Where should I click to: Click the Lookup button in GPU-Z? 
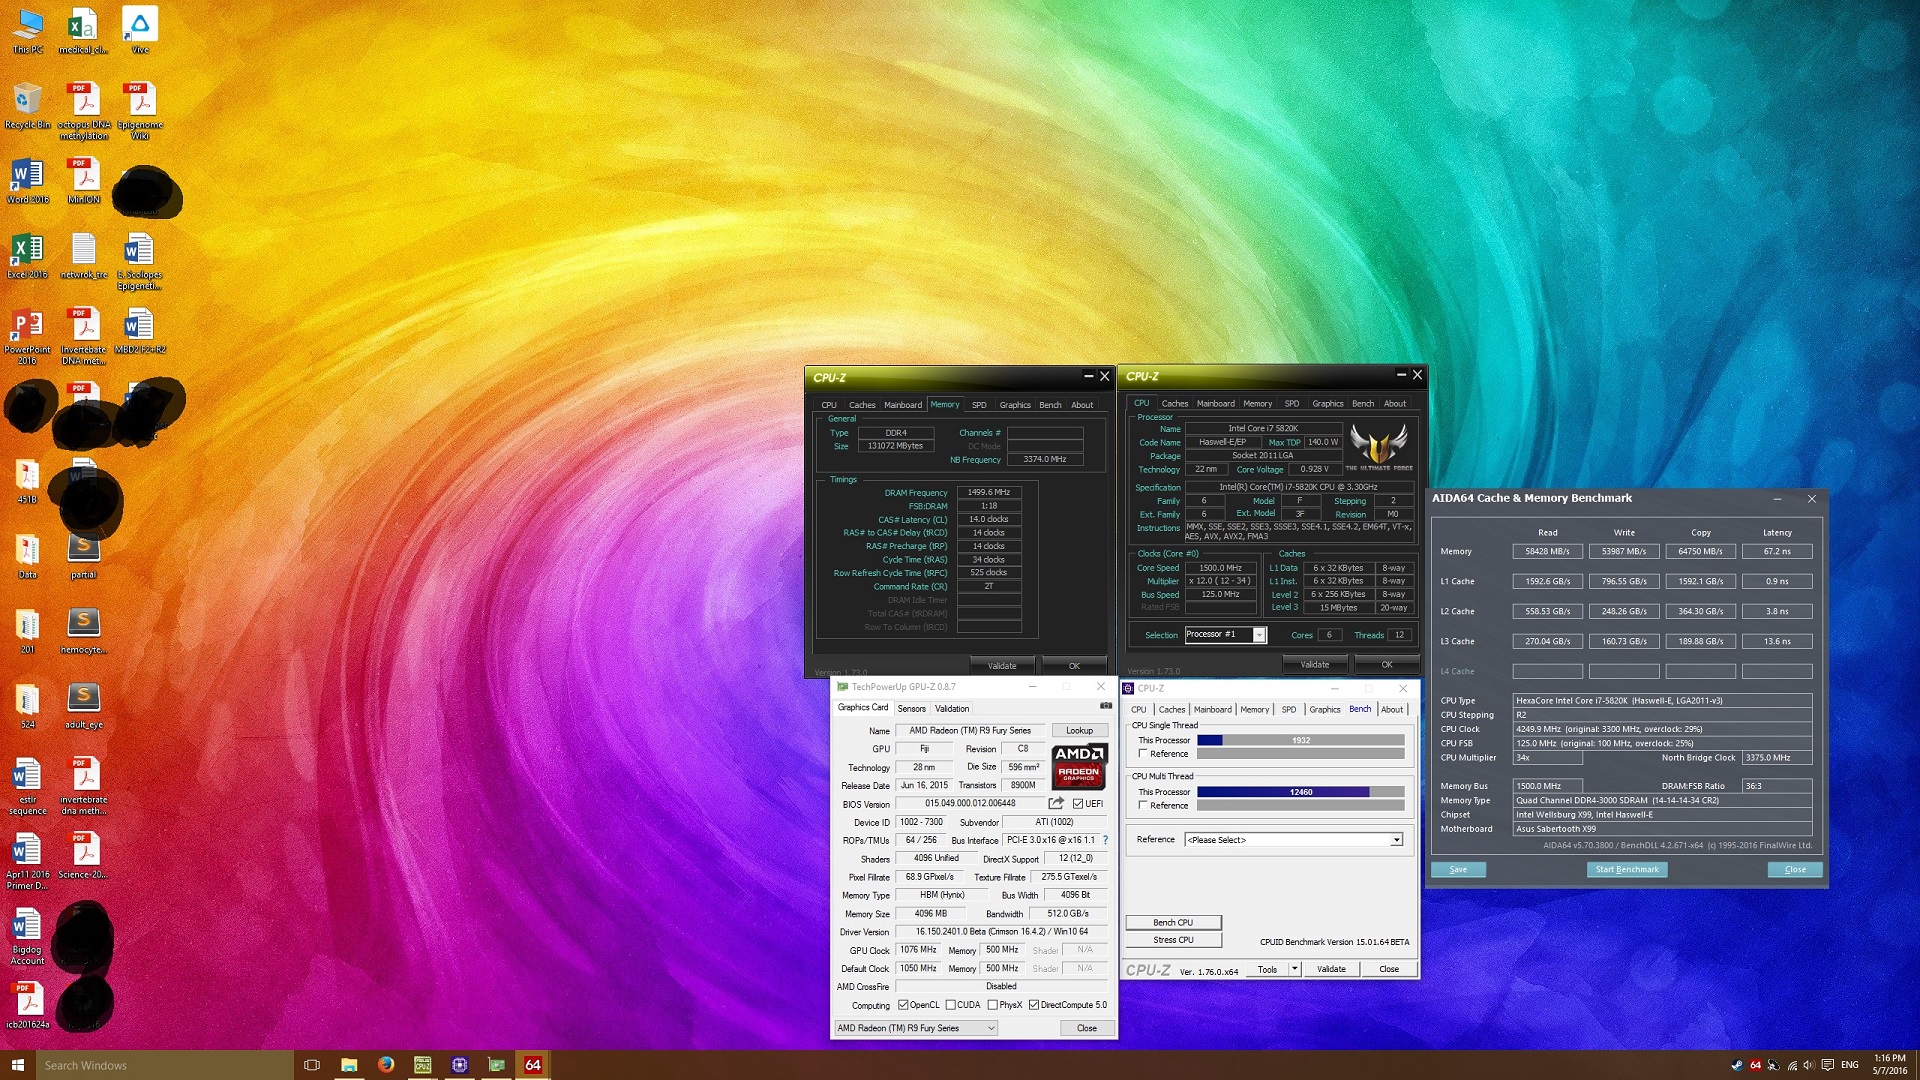pos(1079,731)
